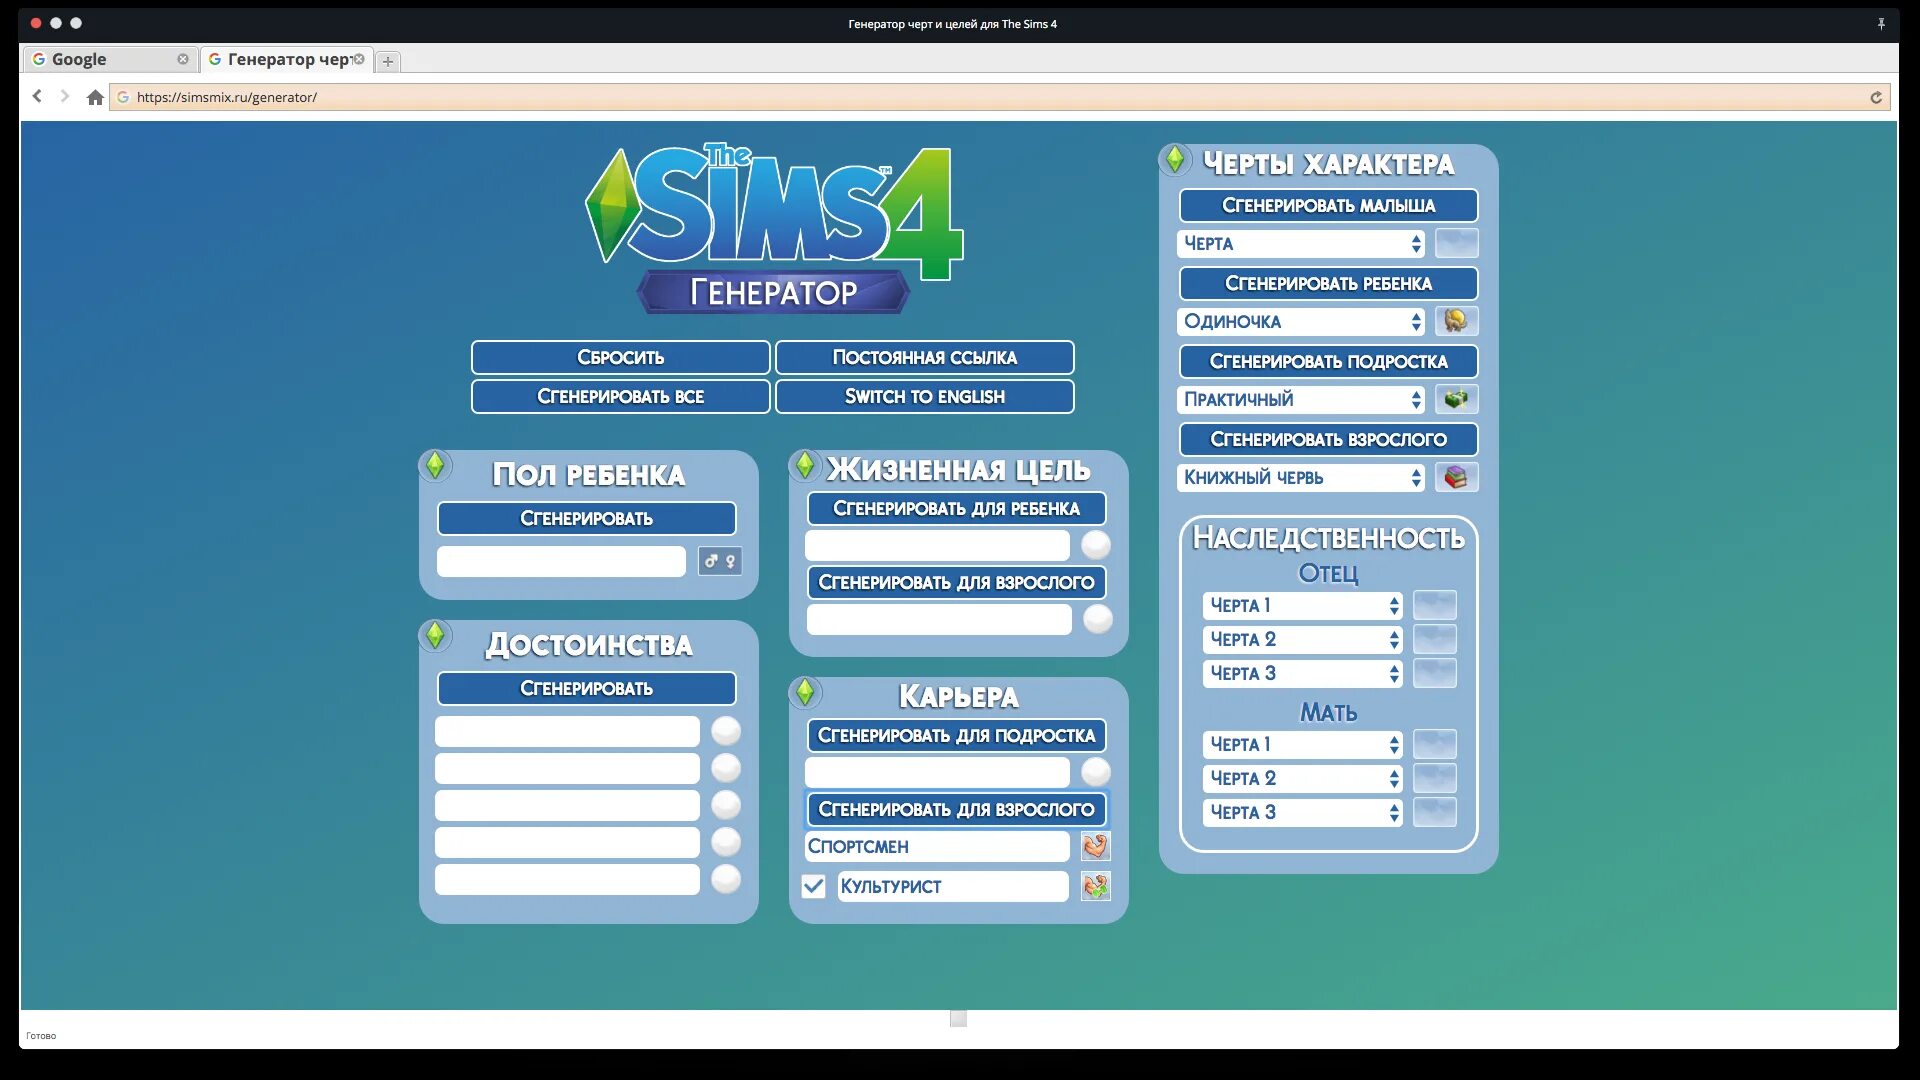This screenshot has width=1920, height=1080.
Task: Click the Практичный trait icon
Action: [1456, 399]
